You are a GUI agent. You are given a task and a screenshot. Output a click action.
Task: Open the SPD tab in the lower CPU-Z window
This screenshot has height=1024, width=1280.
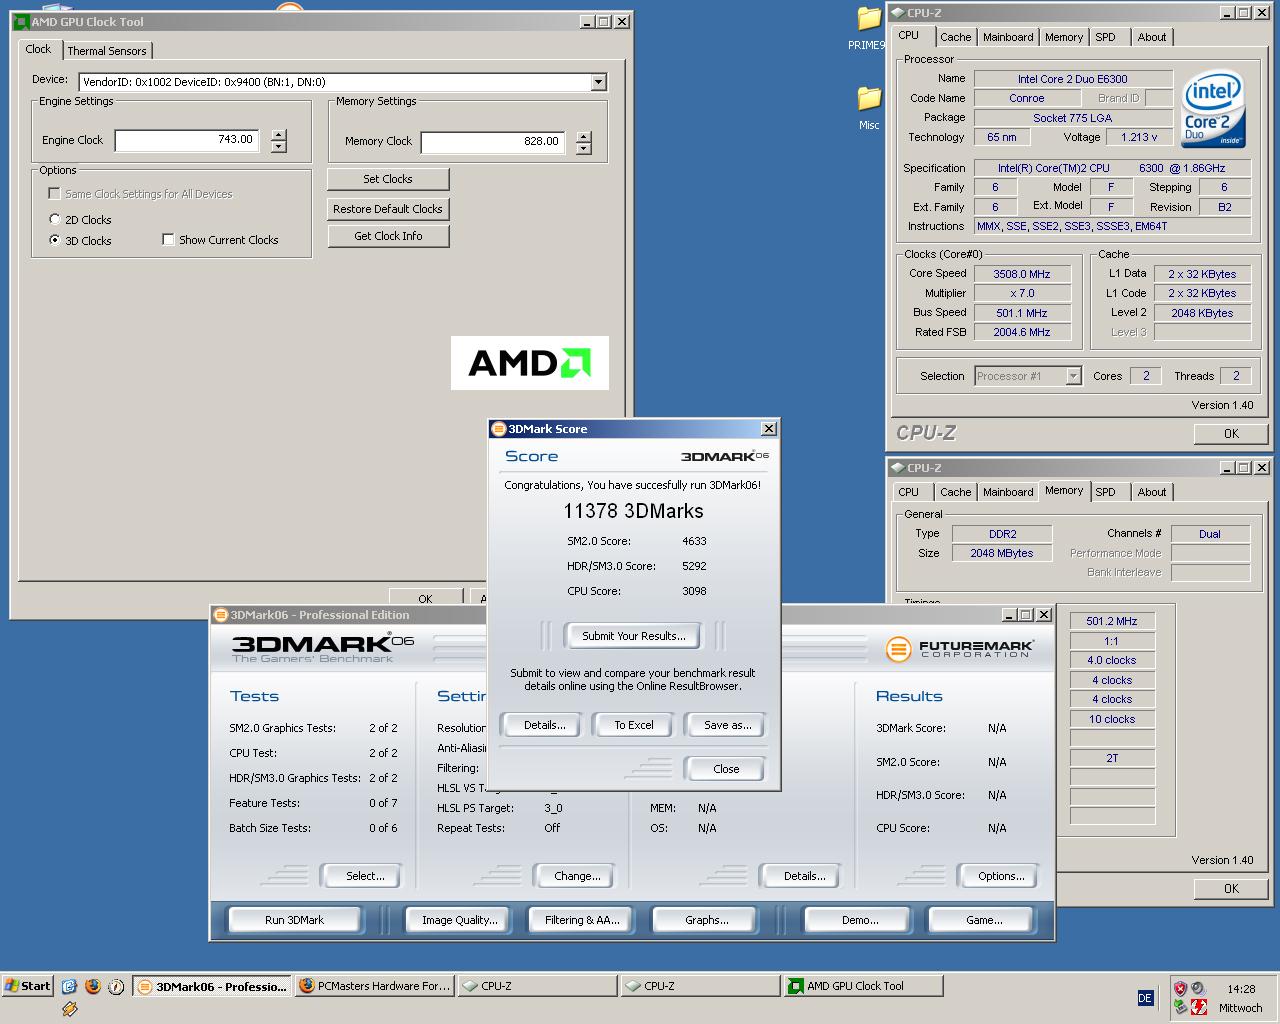1105,492
